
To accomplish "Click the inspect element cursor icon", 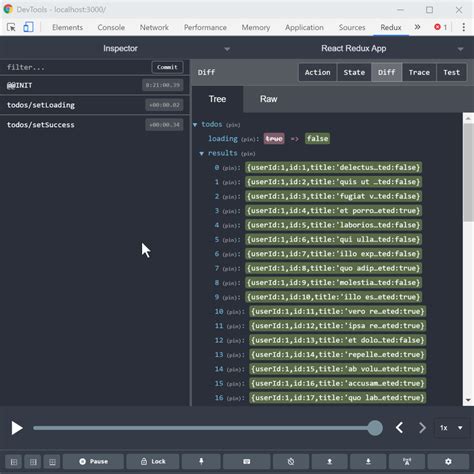I will pyautogui.click(x=11, y=27).
